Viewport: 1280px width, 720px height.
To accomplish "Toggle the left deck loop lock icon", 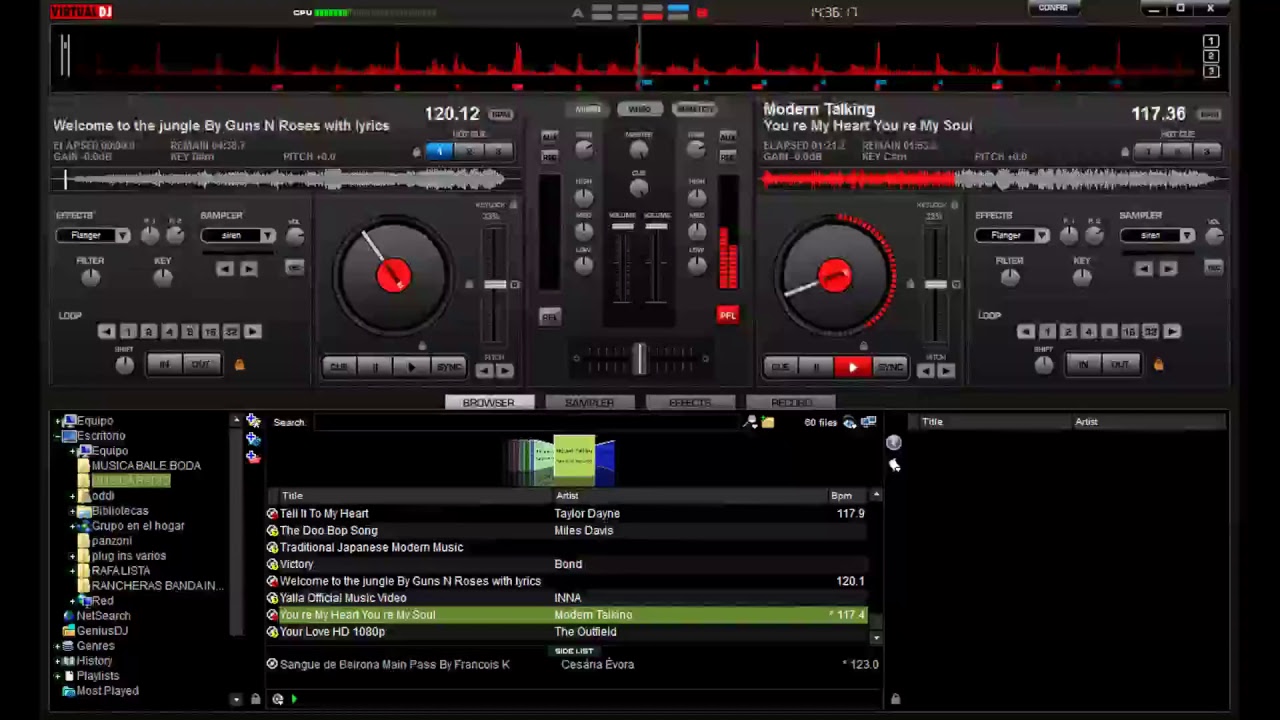I will tap(239, 365).
